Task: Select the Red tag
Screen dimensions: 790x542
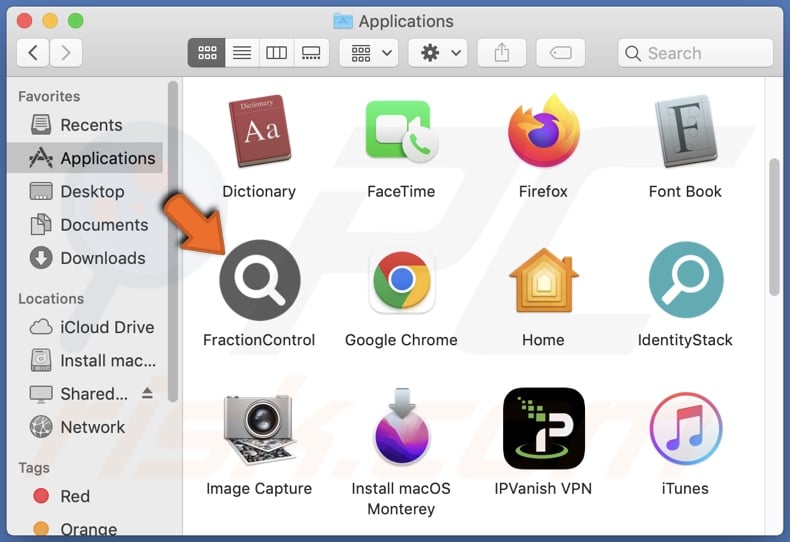Action: point(86,496)
